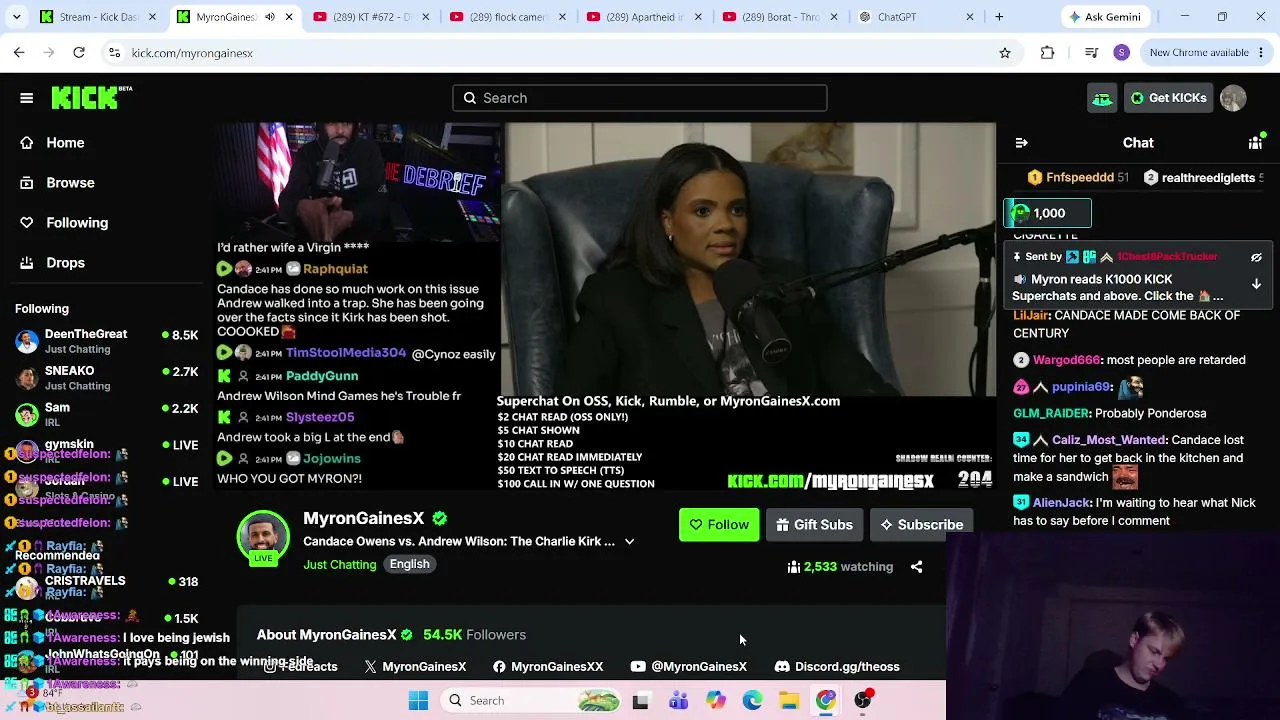Open MyronGainesX X profile link
The height and width of the screenshot is (720, 1280).
pyautogui.click(x=416, y=667)
